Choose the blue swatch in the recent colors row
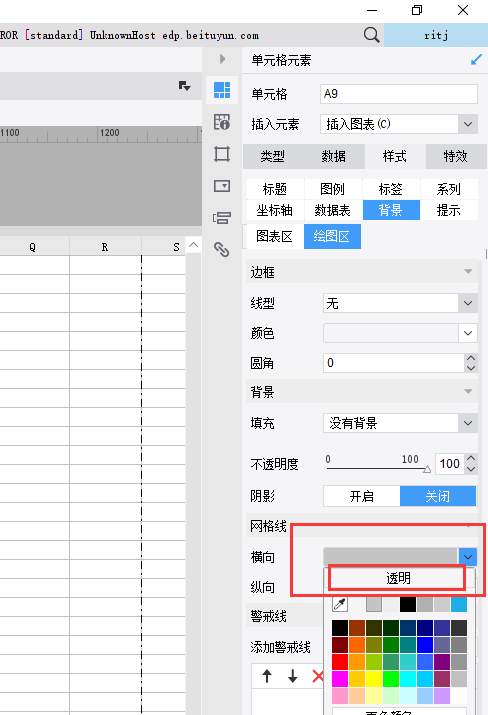This screenshot has height=715, width=488. (x=459, y=604)
